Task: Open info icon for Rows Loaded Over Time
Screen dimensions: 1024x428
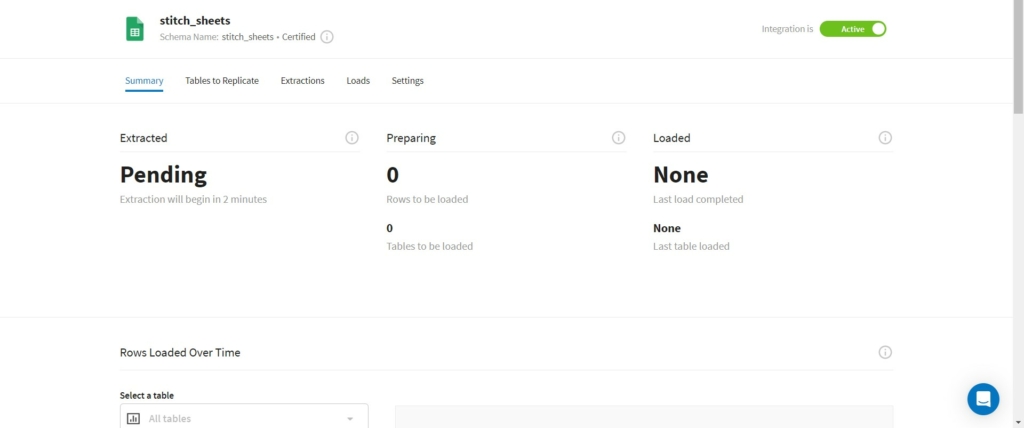Action: [x=885, y=352]
